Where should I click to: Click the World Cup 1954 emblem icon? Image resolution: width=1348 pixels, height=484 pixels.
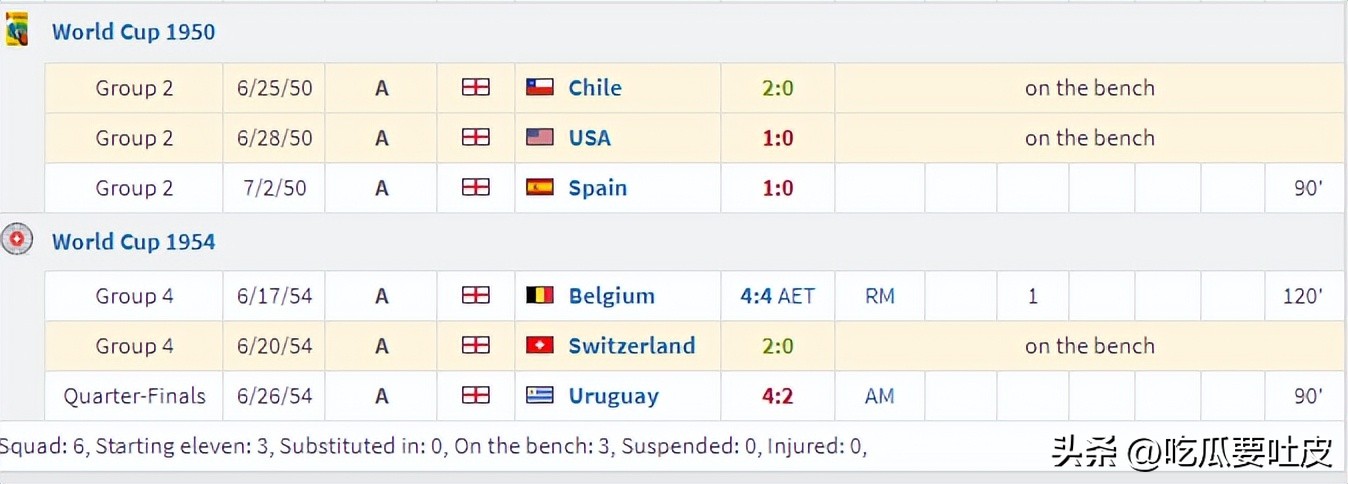coord(16,241)
